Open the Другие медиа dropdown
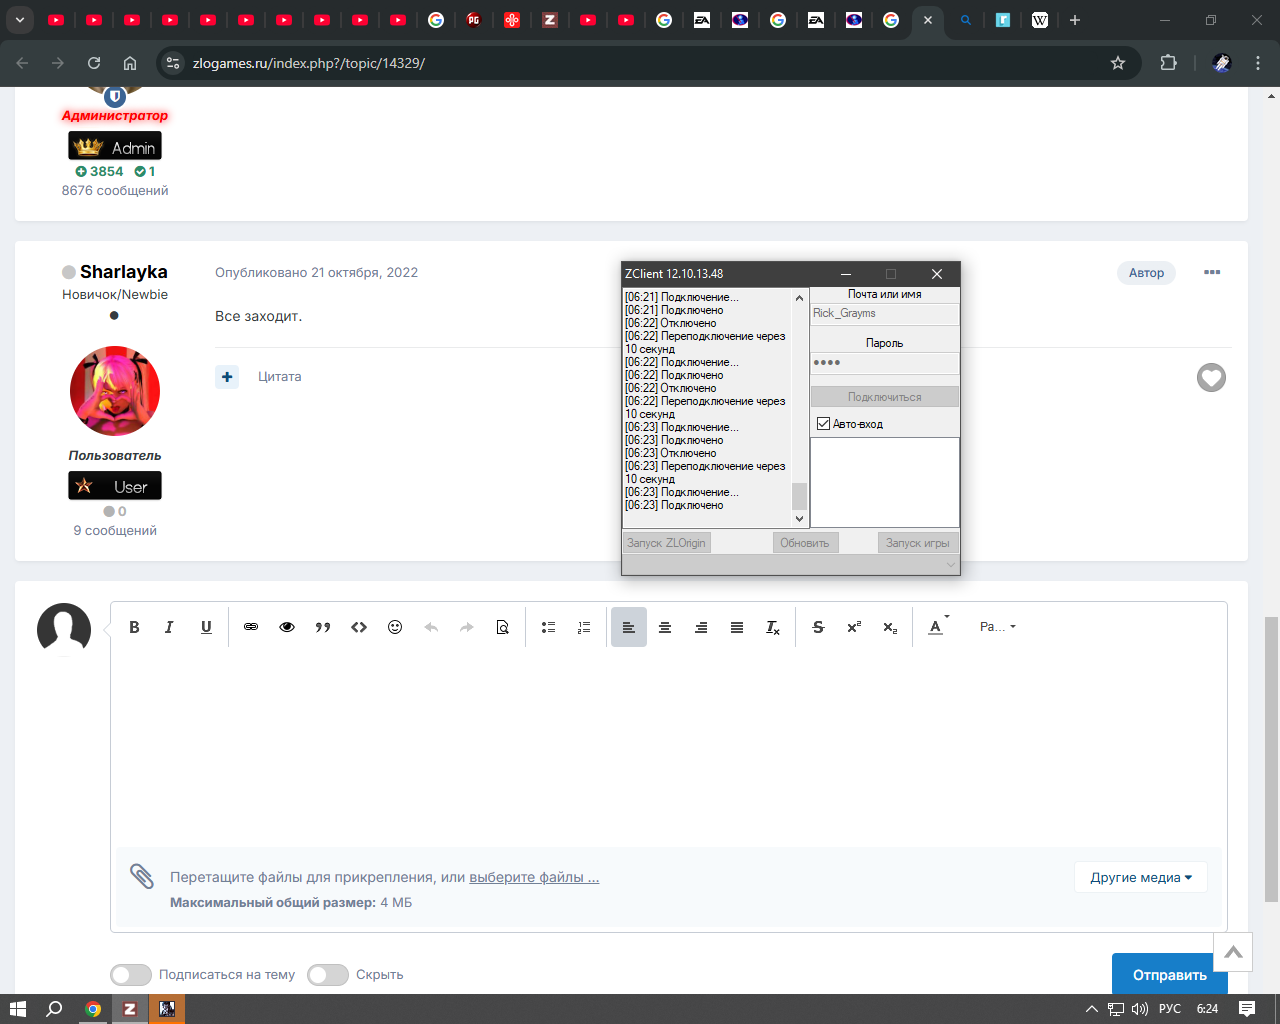Image resolution: width=1280 pixels, height=1024 pixels. coord(1141,877)
